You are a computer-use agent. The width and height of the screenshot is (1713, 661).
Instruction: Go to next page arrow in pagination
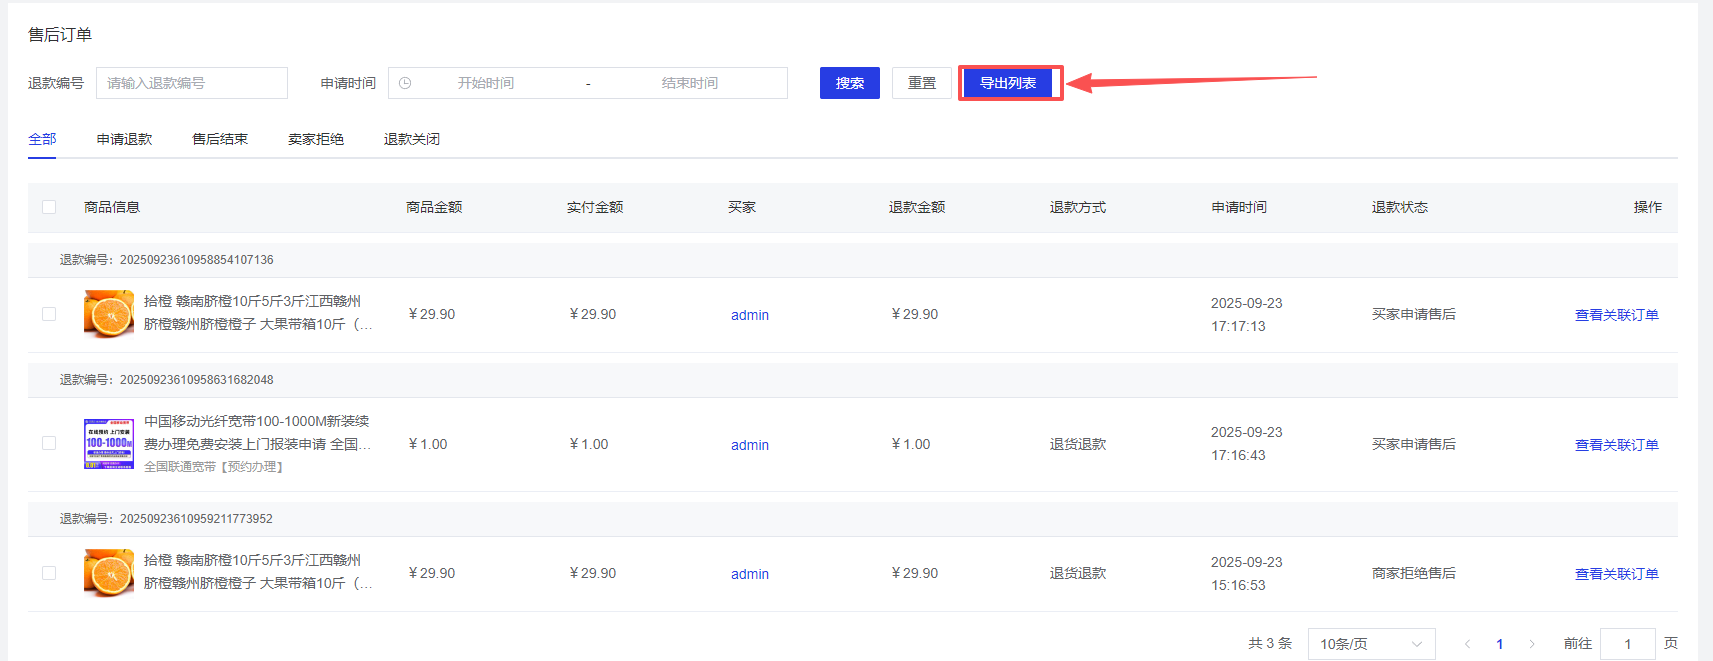1531,644
